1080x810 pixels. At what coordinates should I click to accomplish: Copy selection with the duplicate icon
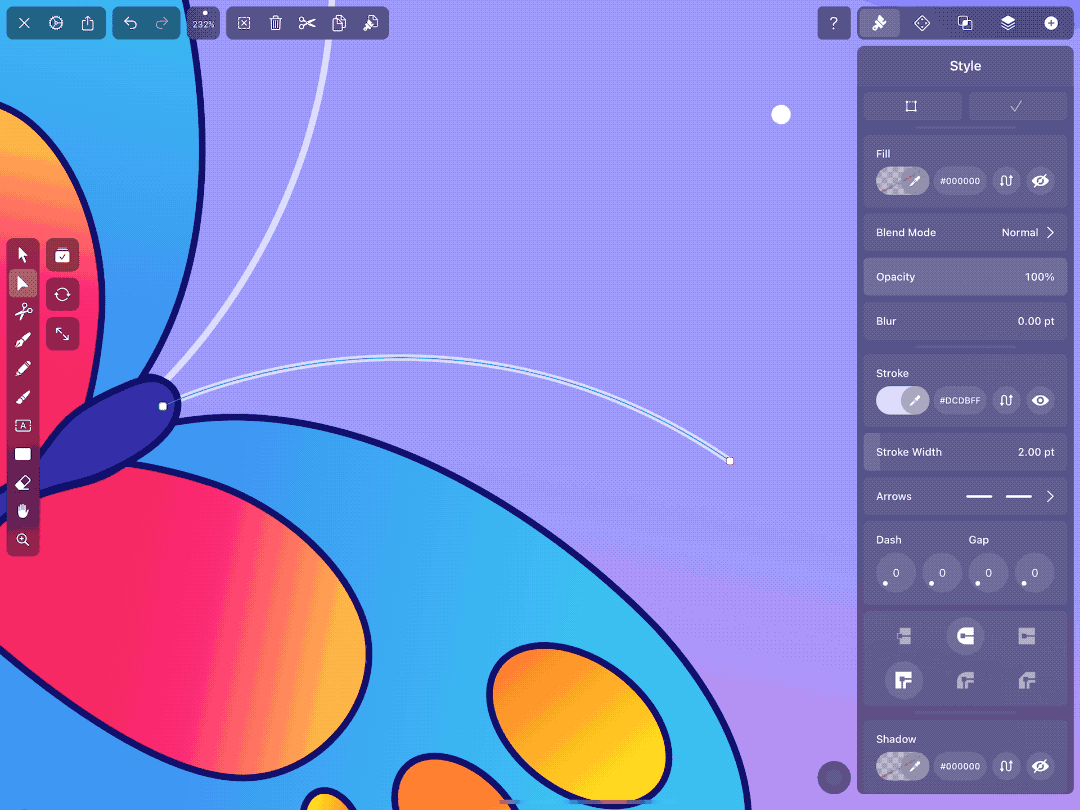(339, 23)
